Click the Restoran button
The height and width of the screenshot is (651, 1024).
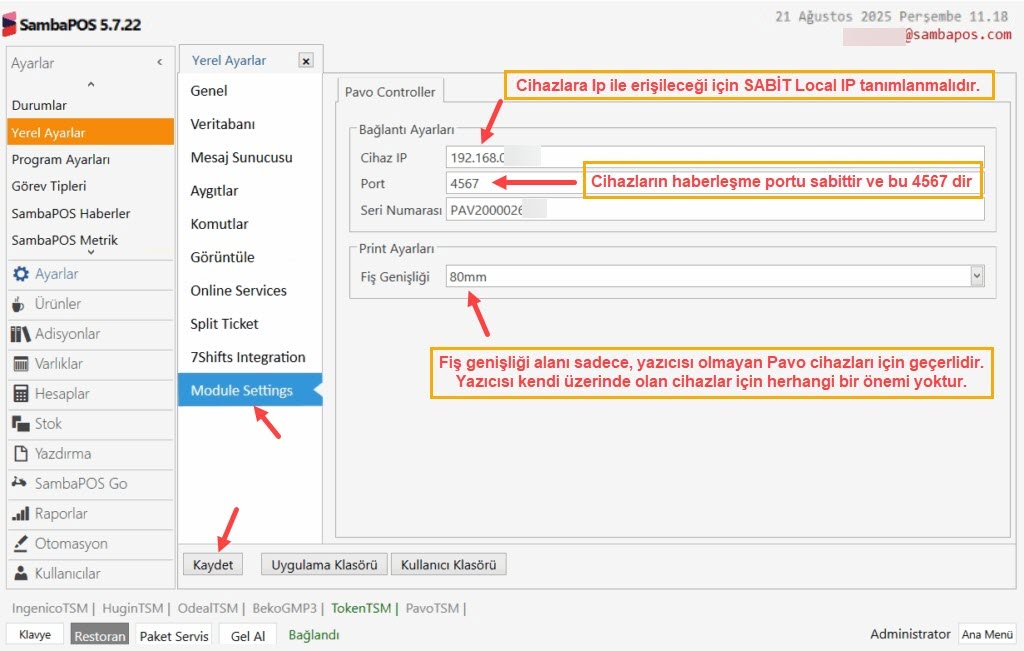click(100, 635)
